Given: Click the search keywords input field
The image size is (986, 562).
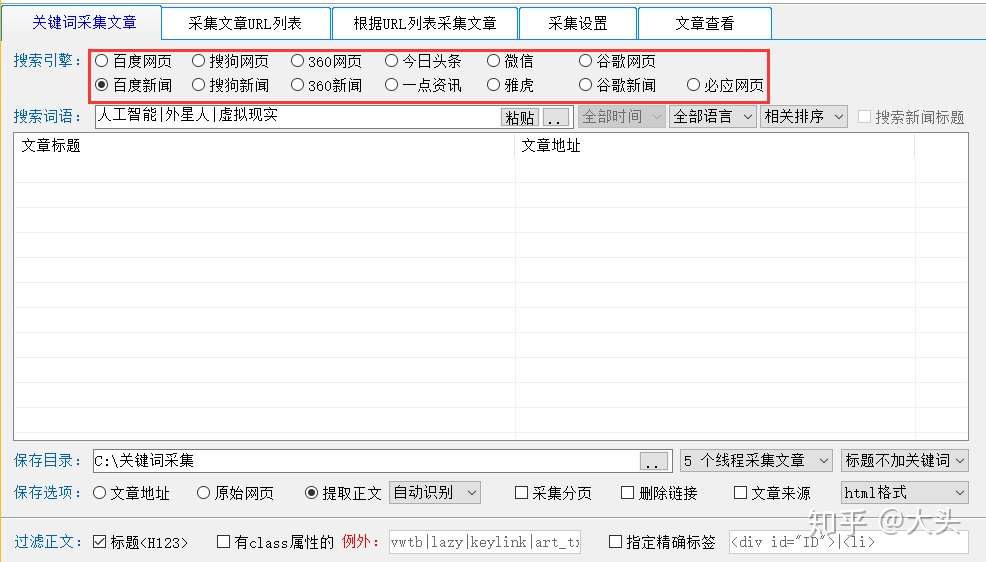Looking at the screenshot, I should (297, 116).
